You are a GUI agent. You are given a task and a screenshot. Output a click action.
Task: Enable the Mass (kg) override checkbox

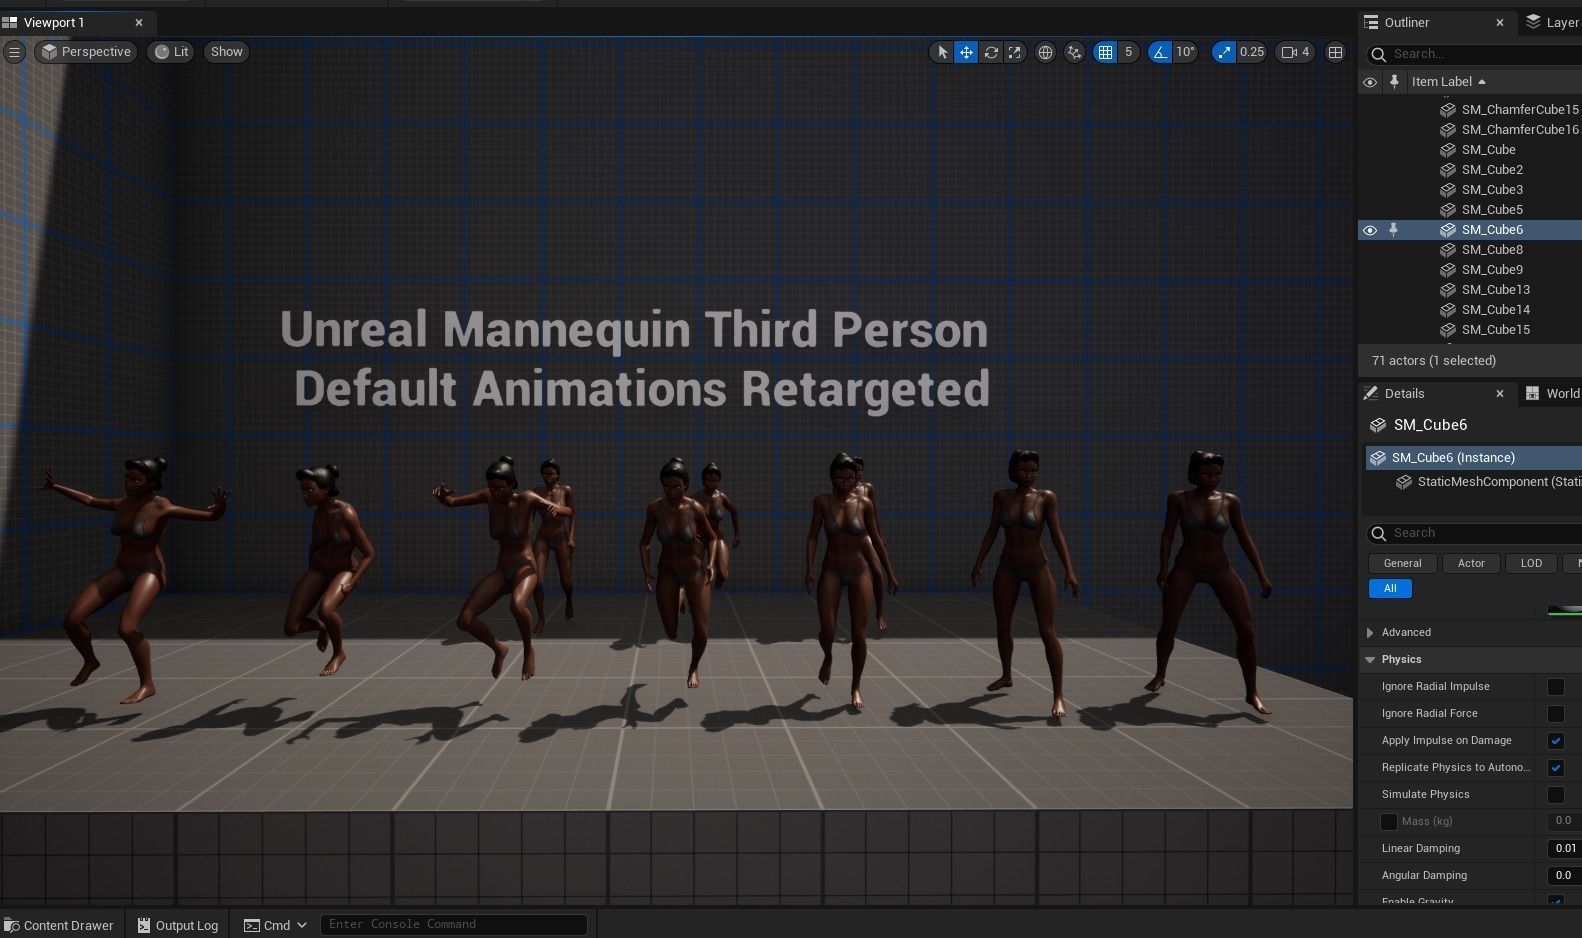[x=1389, y=821]
